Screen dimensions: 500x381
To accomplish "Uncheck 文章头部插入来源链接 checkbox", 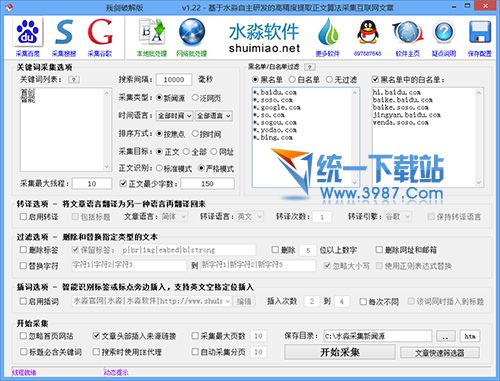I will [x=96, y=336].
